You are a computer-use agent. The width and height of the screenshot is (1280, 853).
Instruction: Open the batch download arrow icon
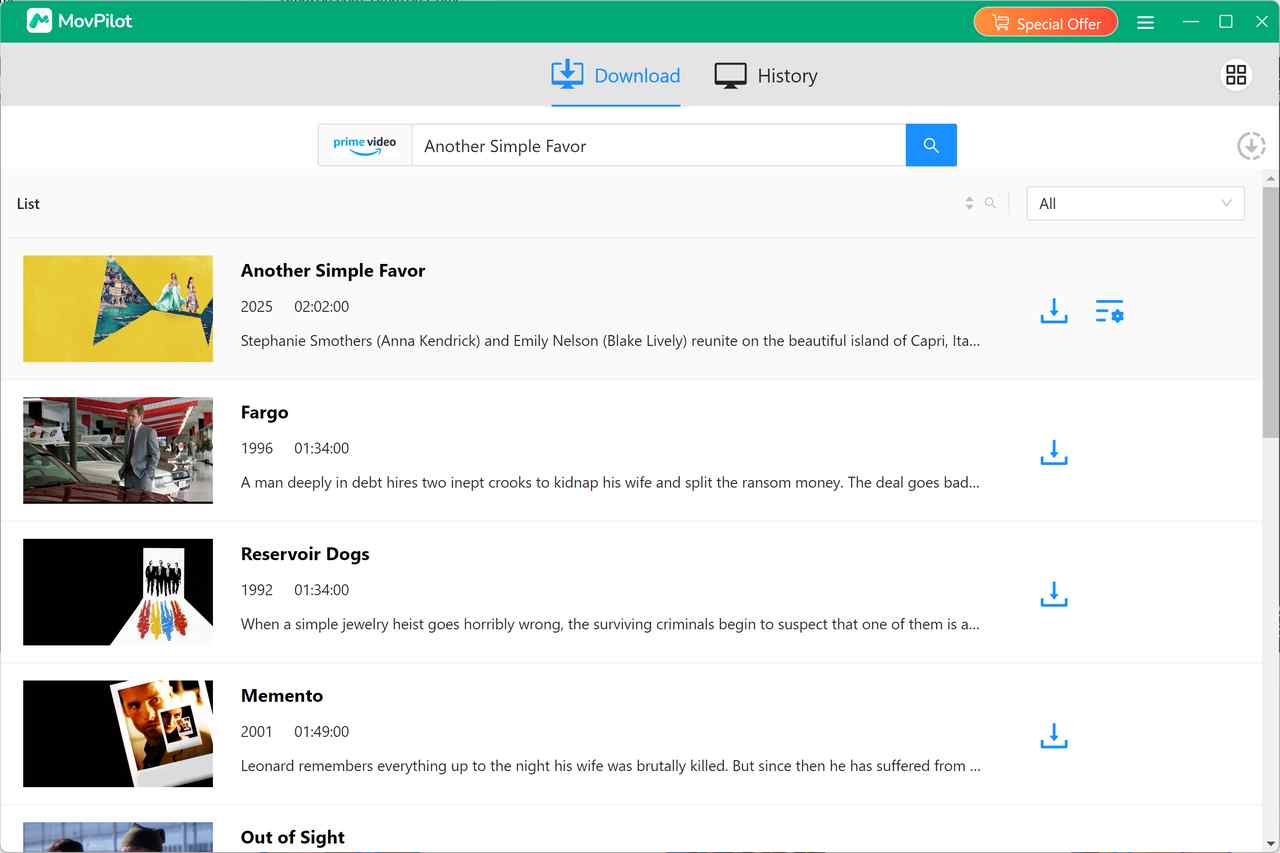tap(1251, 145)
